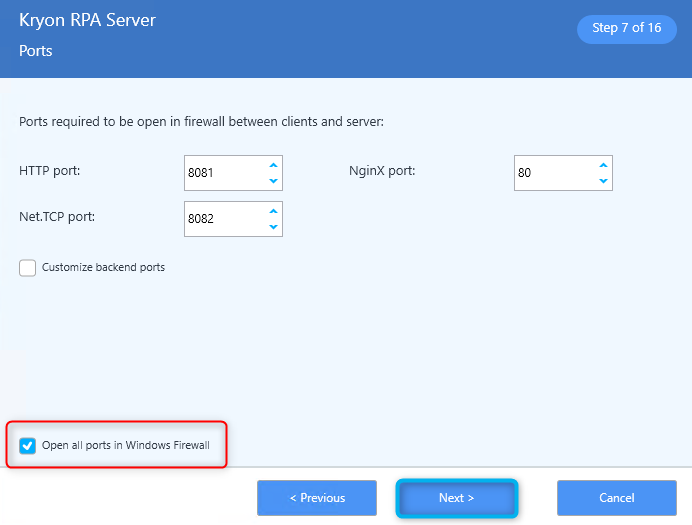The image size is (692, 525).
Task: Click the Step 7 of 16 indicator
Action: [x=626, y=28]
